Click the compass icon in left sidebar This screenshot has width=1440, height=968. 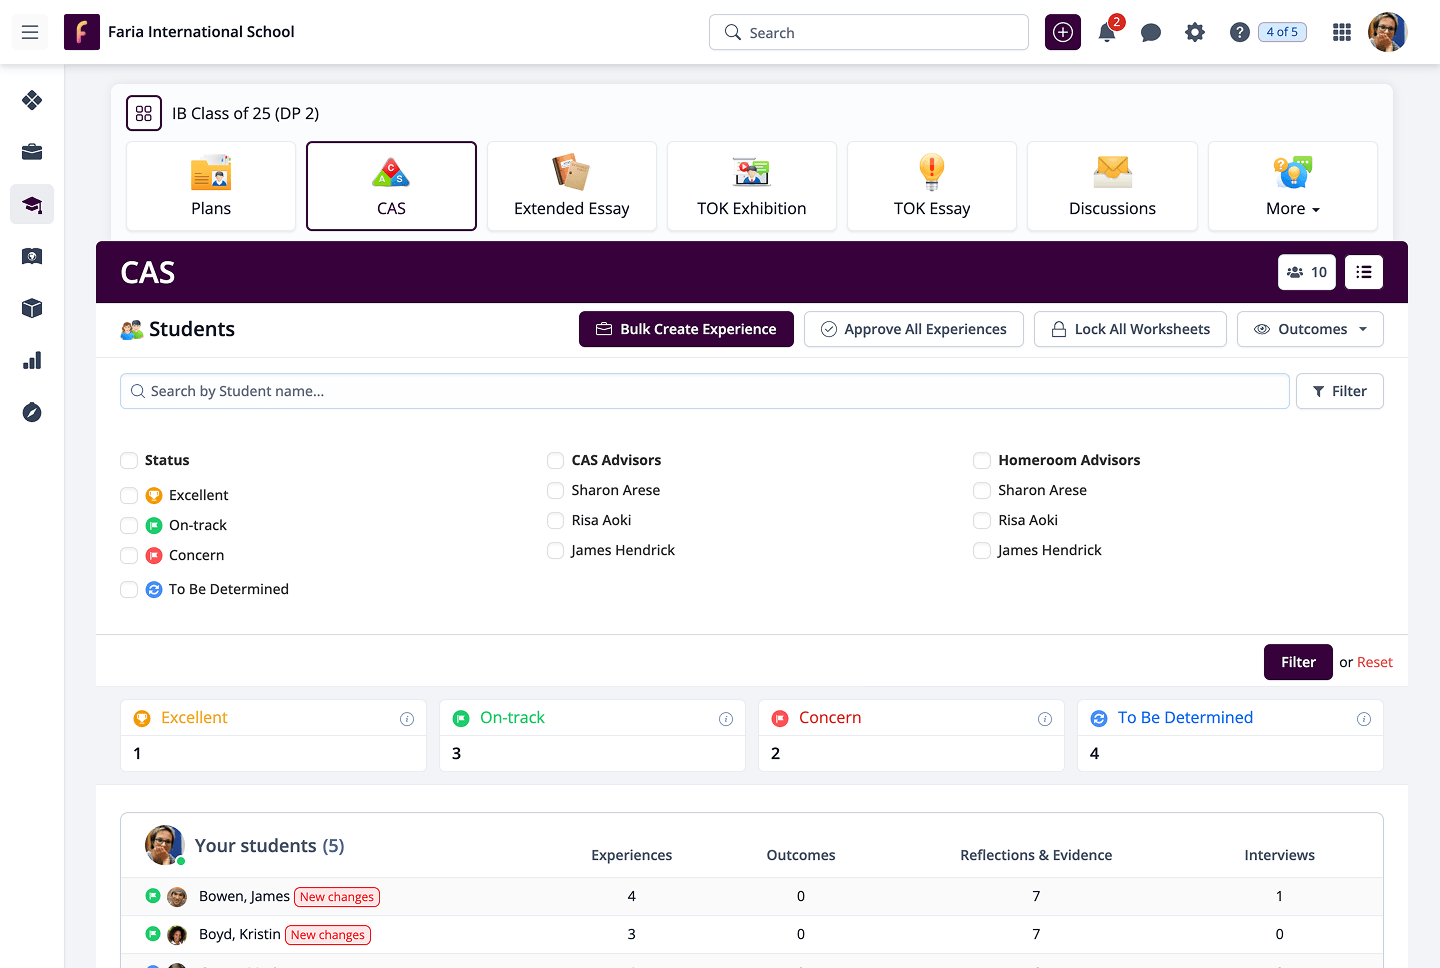32,412
